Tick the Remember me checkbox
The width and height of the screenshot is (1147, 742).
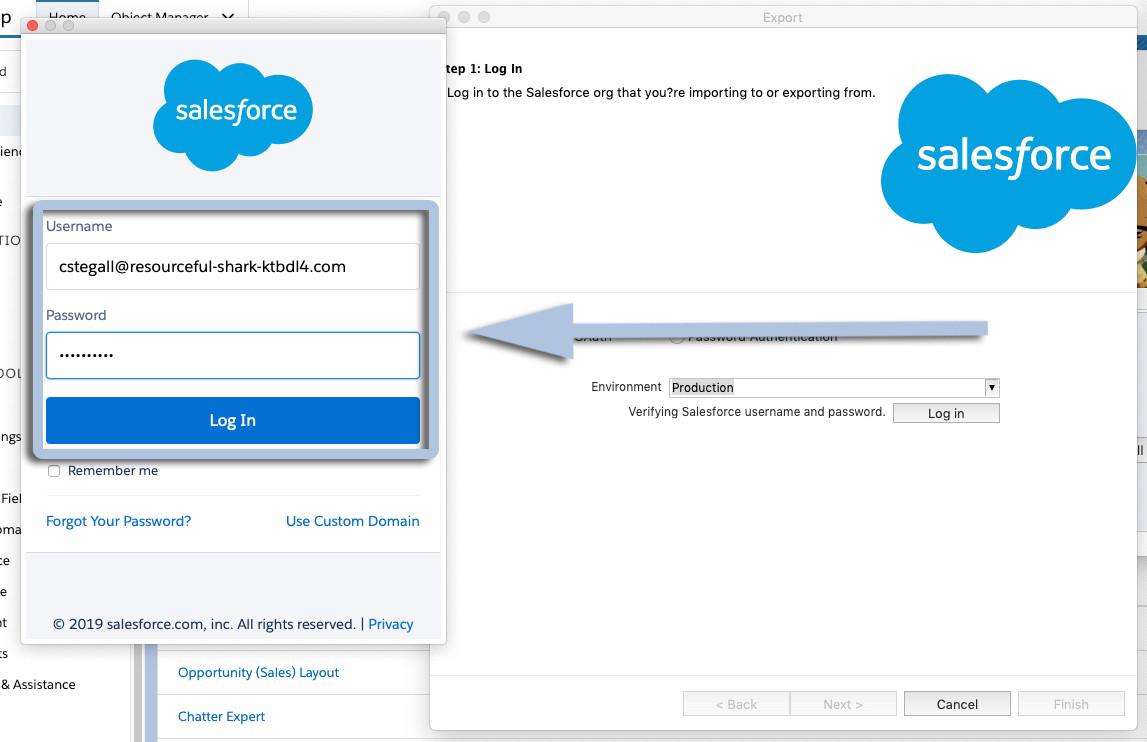pos(54,471)
